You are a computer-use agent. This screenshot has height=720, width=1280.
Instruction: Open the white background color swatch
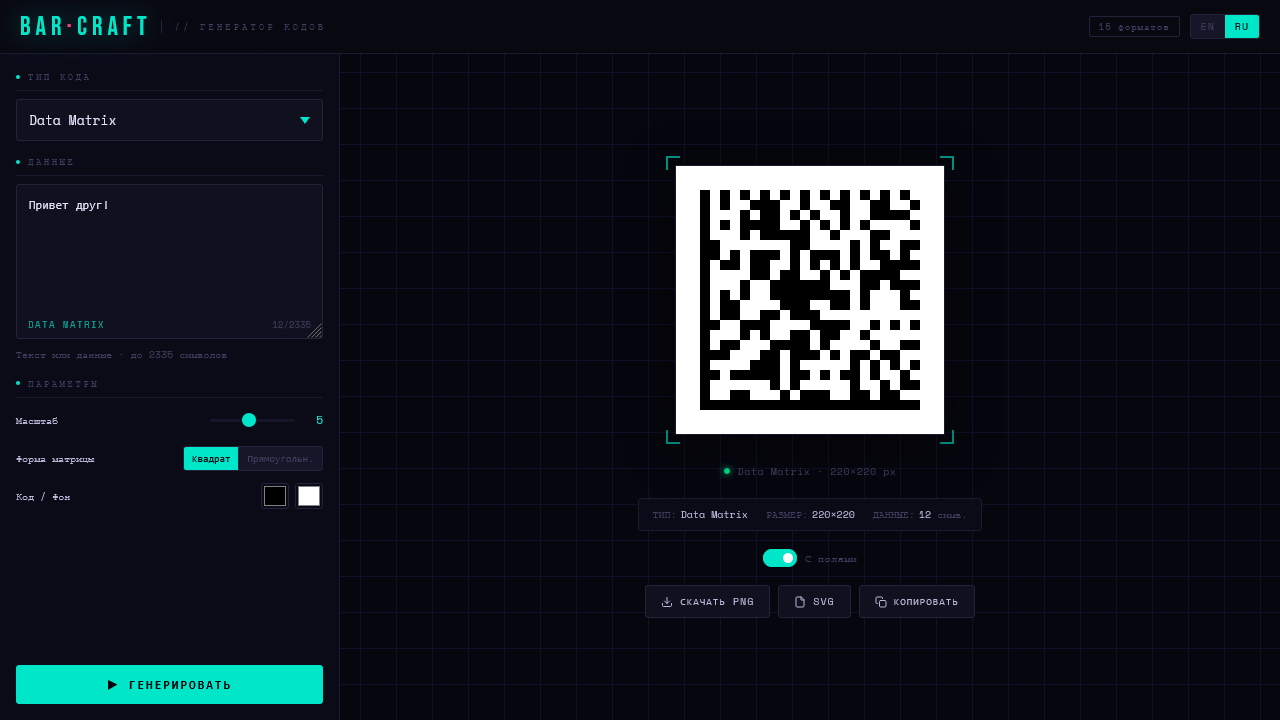[x=309, y=496]
